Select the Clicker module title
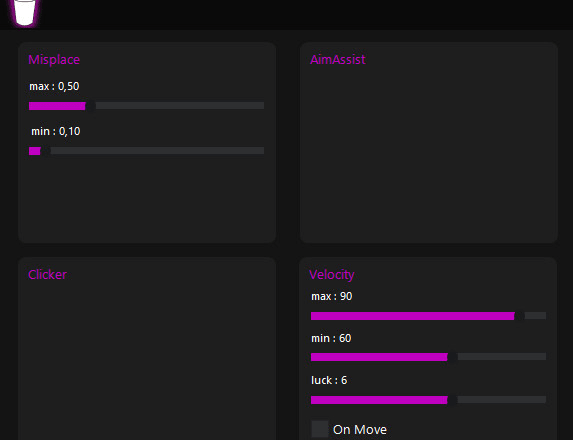This screenshot has height=440, width=573. click(x=48, y=274)
